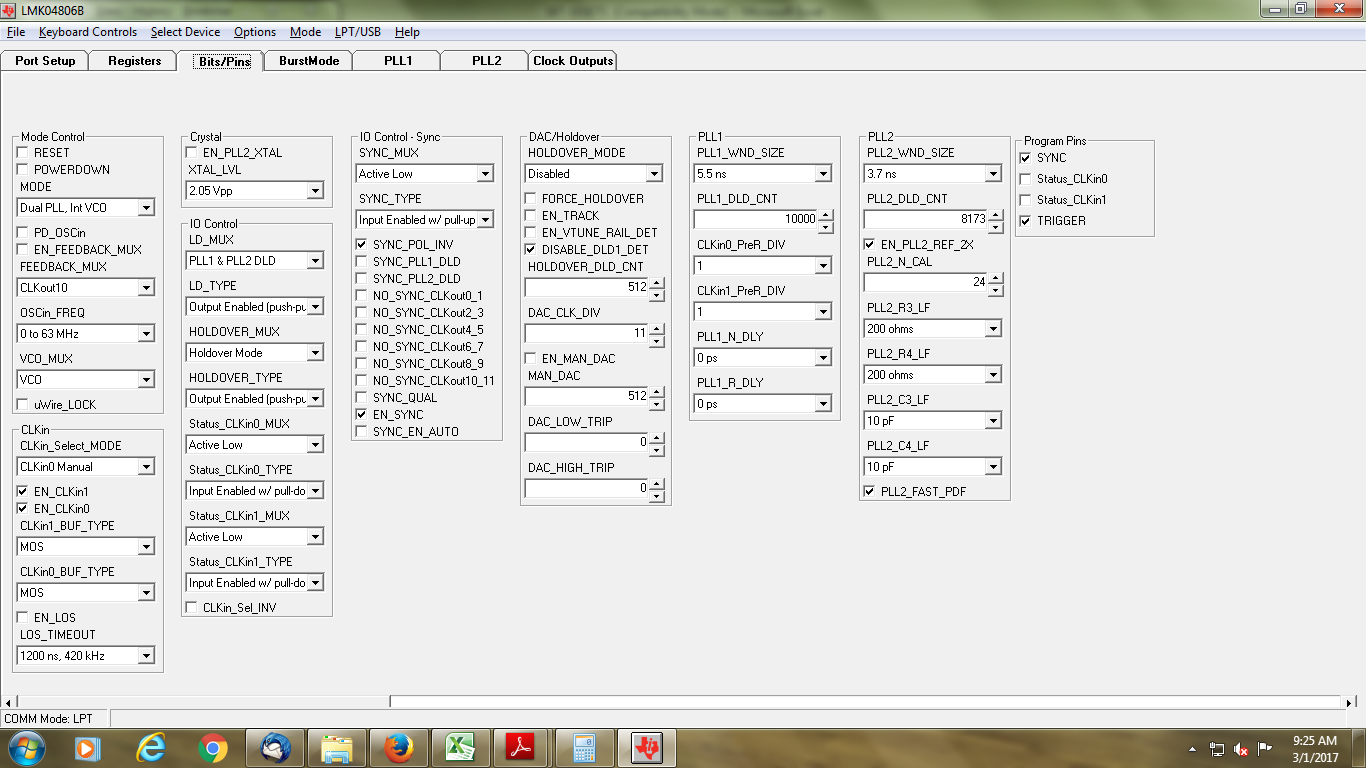Click the Windows Start button
The width and height of the screenshot is (1366, 768).
(x=26, y=747)
